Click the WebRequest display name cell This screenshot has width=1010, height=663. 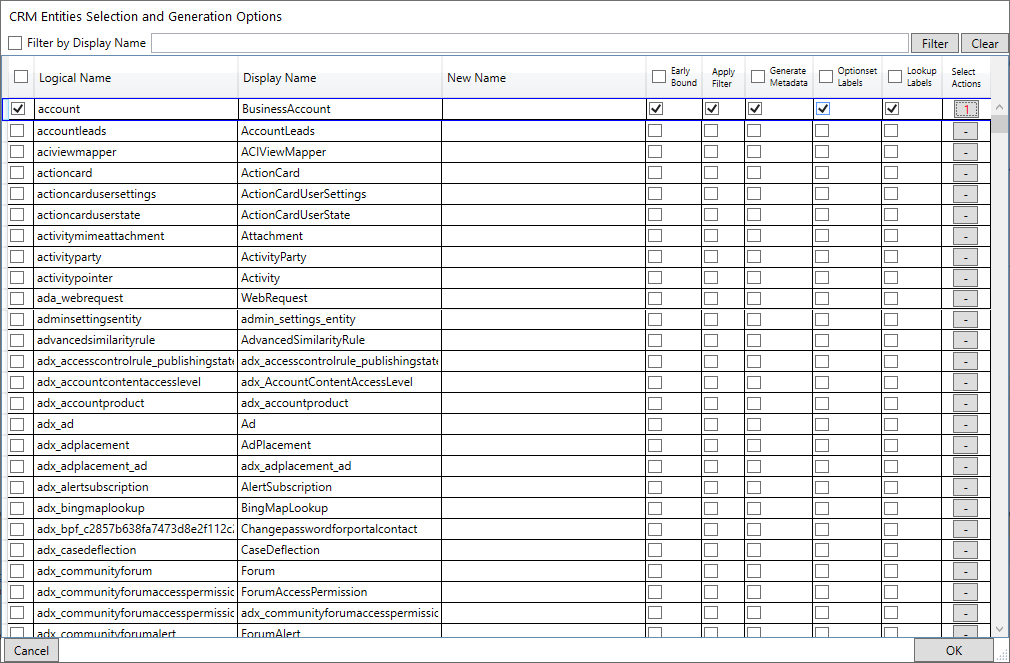339,298
